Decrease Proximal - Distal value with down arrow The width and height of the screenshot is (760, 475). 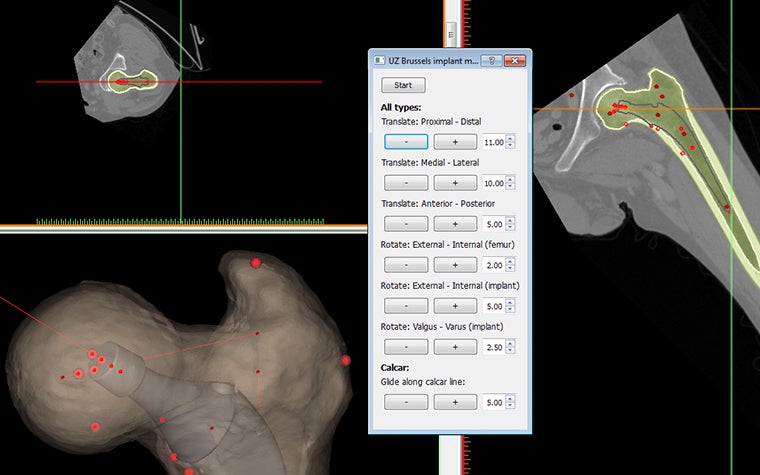click(x=510, y=145)
